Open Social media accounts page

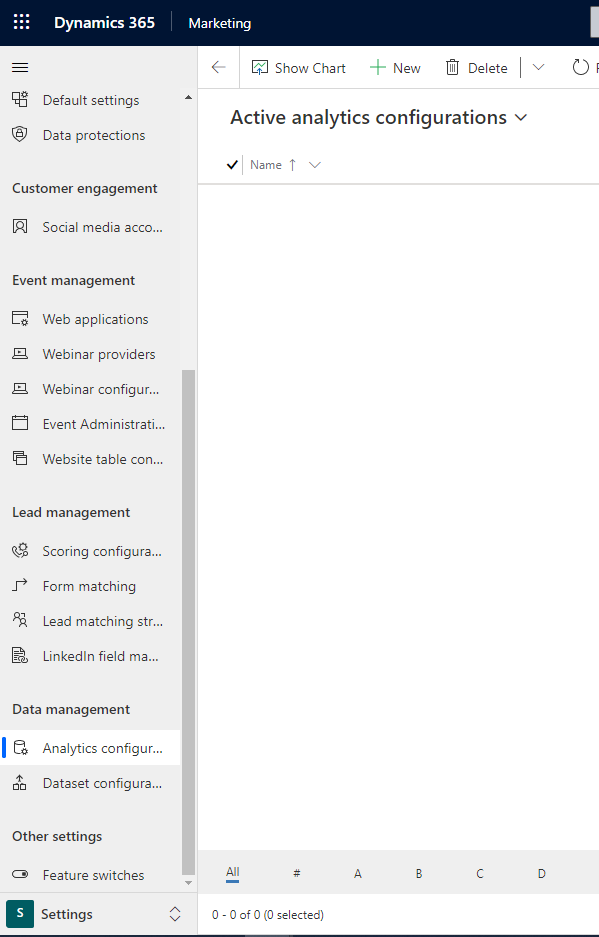click(x=102, y=227)
